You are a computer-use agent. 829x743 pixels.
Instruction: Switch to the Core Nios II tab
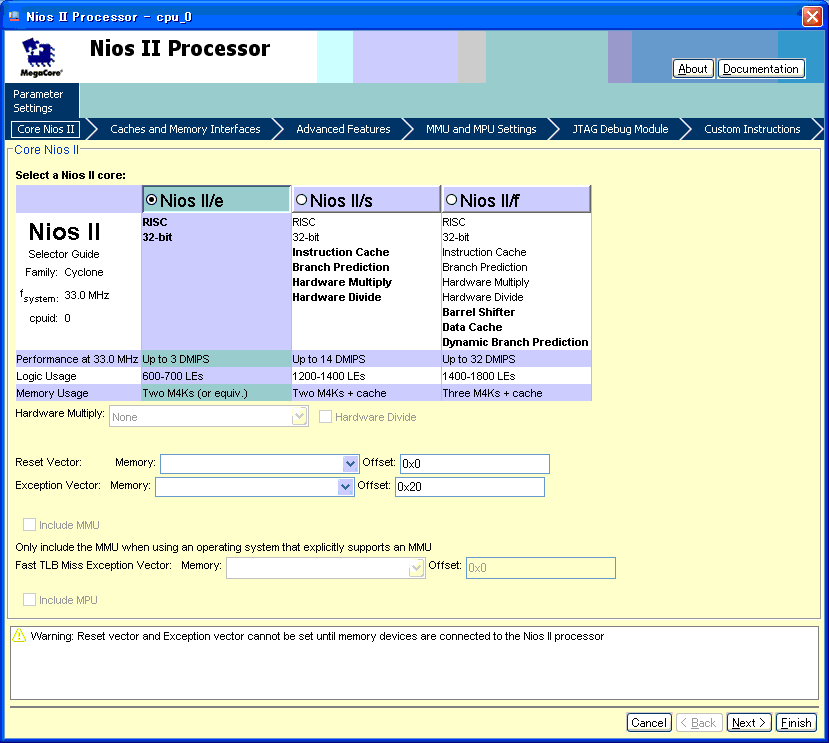click(45, 129)
